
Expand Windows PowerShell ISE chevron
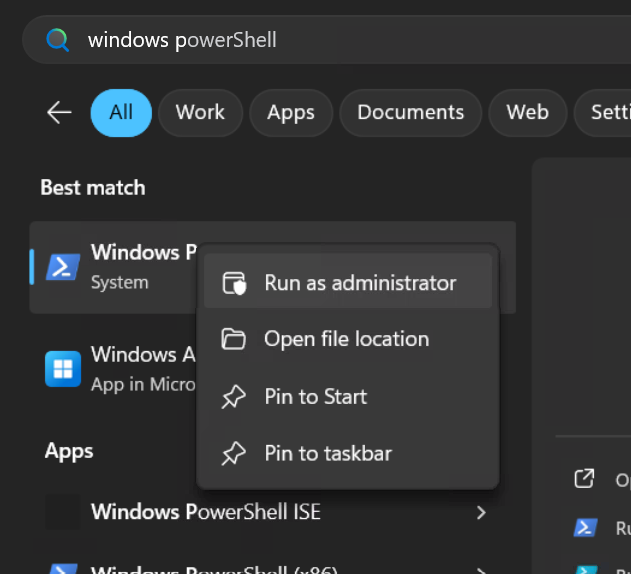pyautogui.click(x=481, y=512)
